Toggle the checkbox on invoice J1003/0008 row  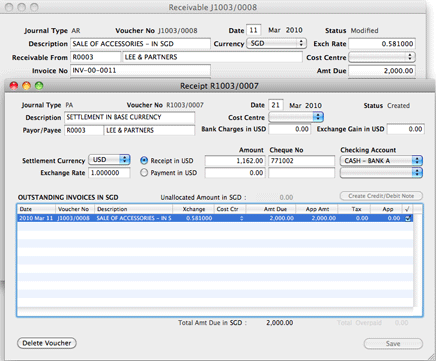(408, 218)
